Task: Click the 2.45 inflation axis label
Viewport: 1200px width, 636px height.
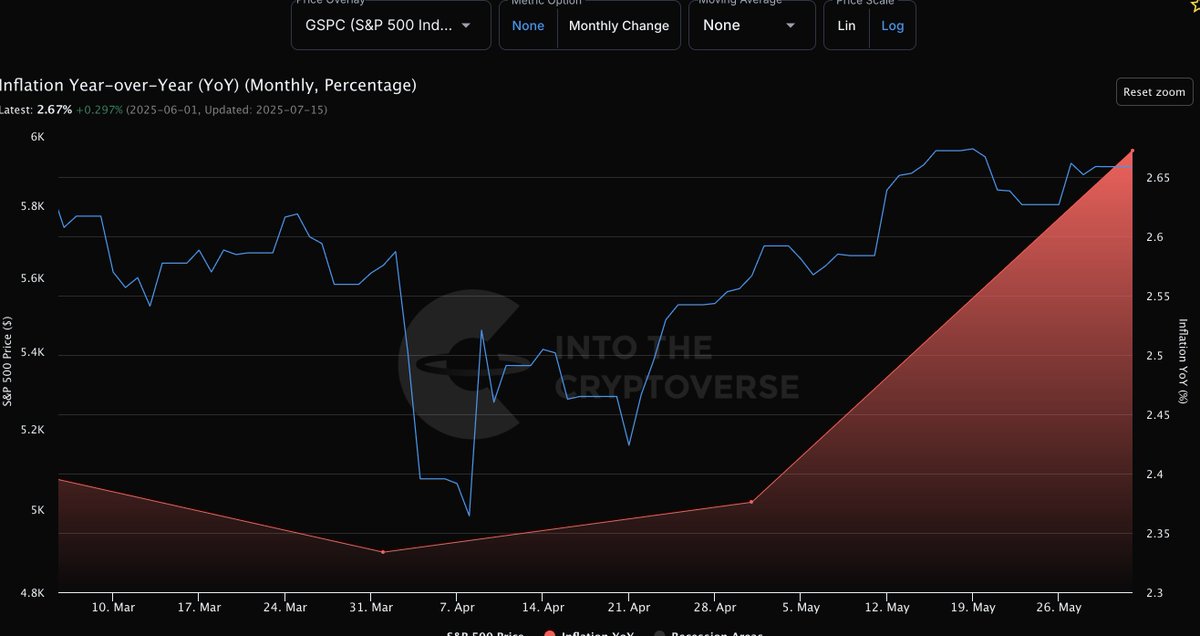Action: point(1158,414)
